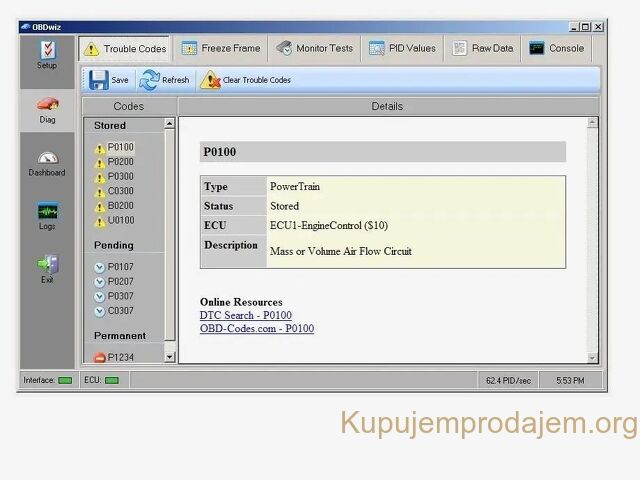This screenshot has width=640, height=480.
Task: Select permanent code P1234
Action: pos(120,357)
